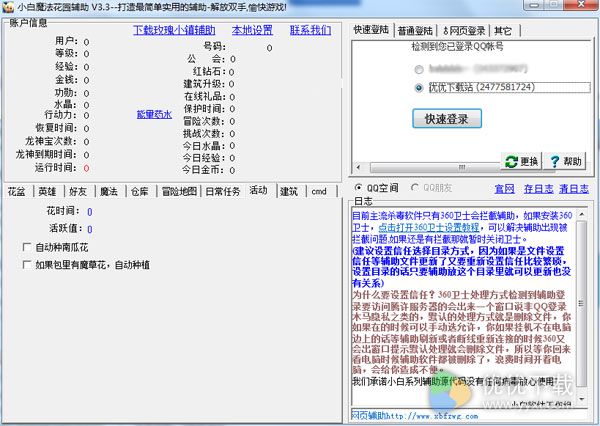Open the 本地设置 link
The image size is (600, 426).
point(252,30)
